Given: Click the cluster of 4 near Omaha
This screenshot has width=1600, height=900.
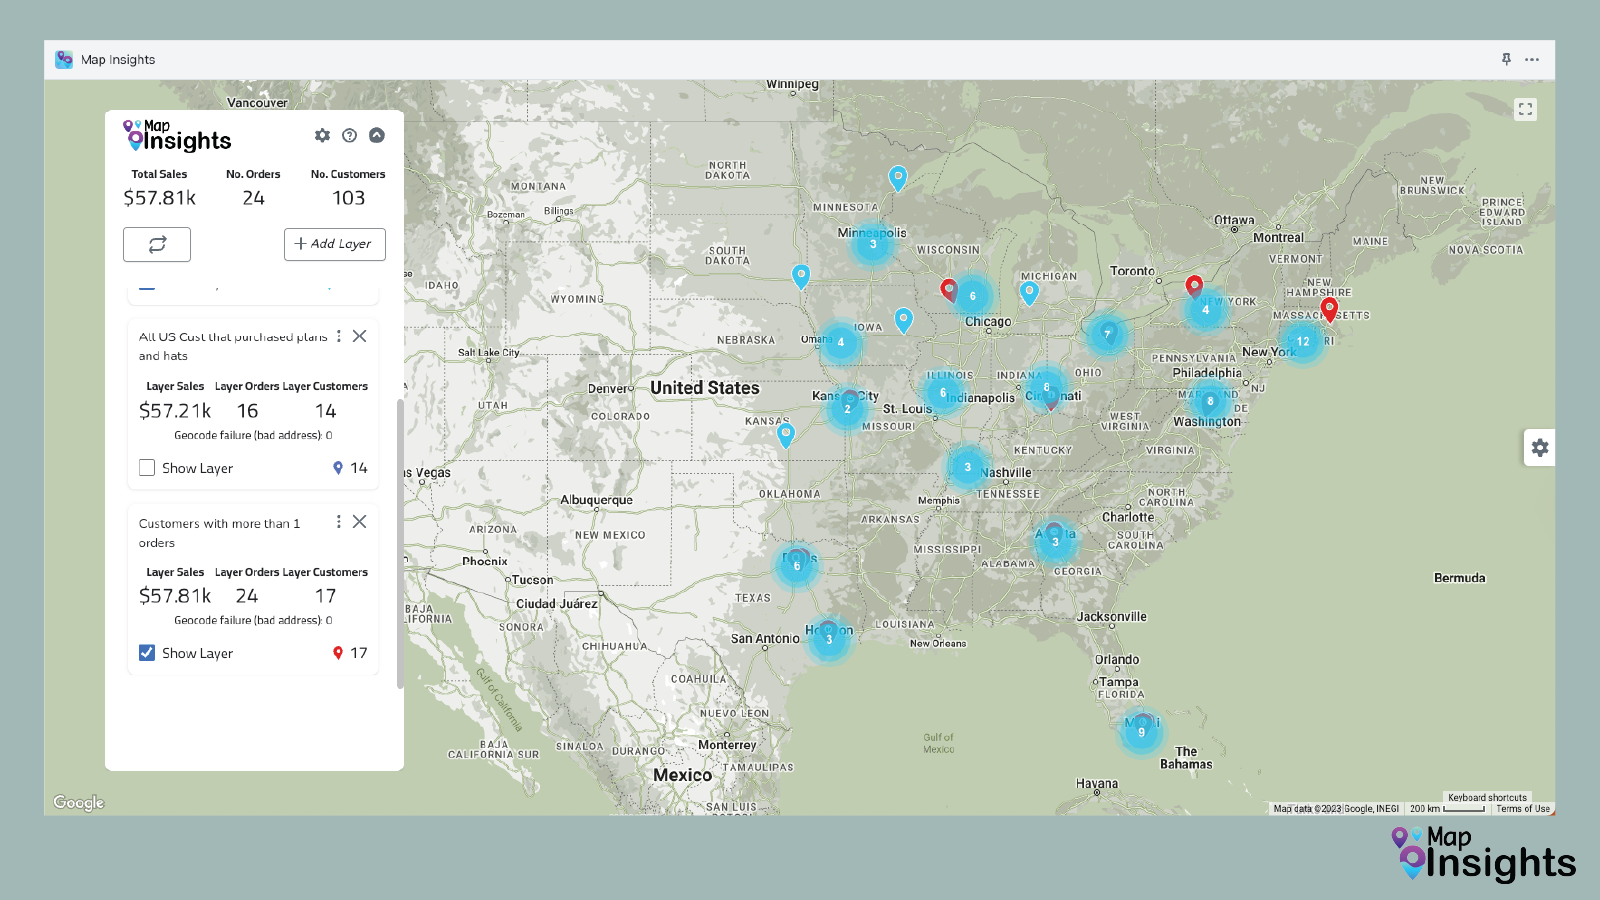Looking at the screenshot, I should click(x=841, y=342).
